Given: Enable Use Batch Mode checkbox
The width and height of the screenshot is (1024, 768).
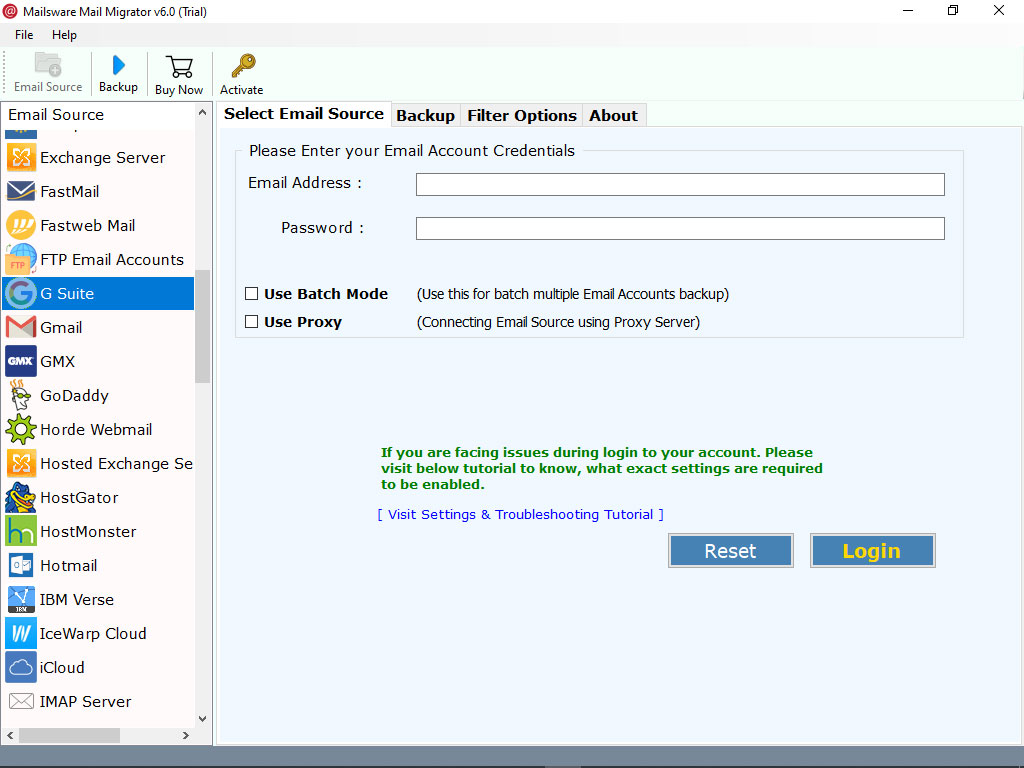Looking at the screenshot, I should pos(251,293).
